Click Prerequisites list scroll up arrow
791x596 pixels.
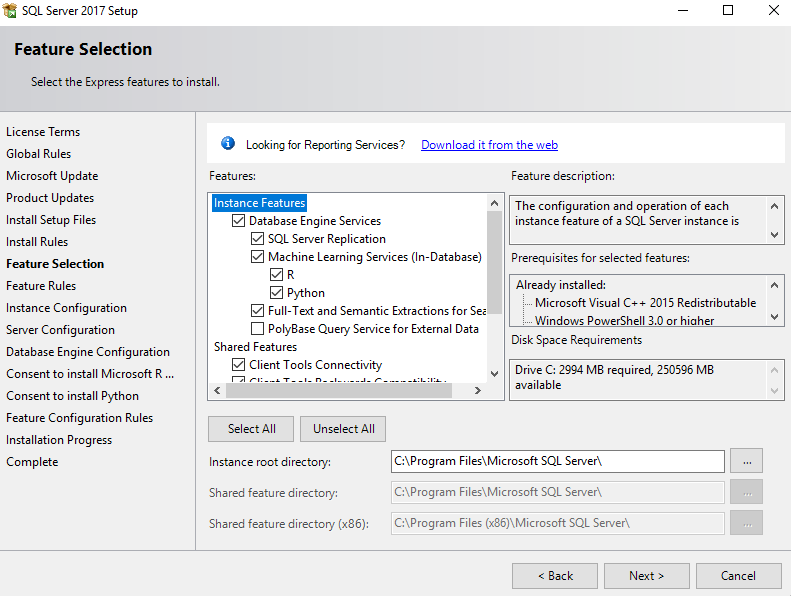click(774, 285)
